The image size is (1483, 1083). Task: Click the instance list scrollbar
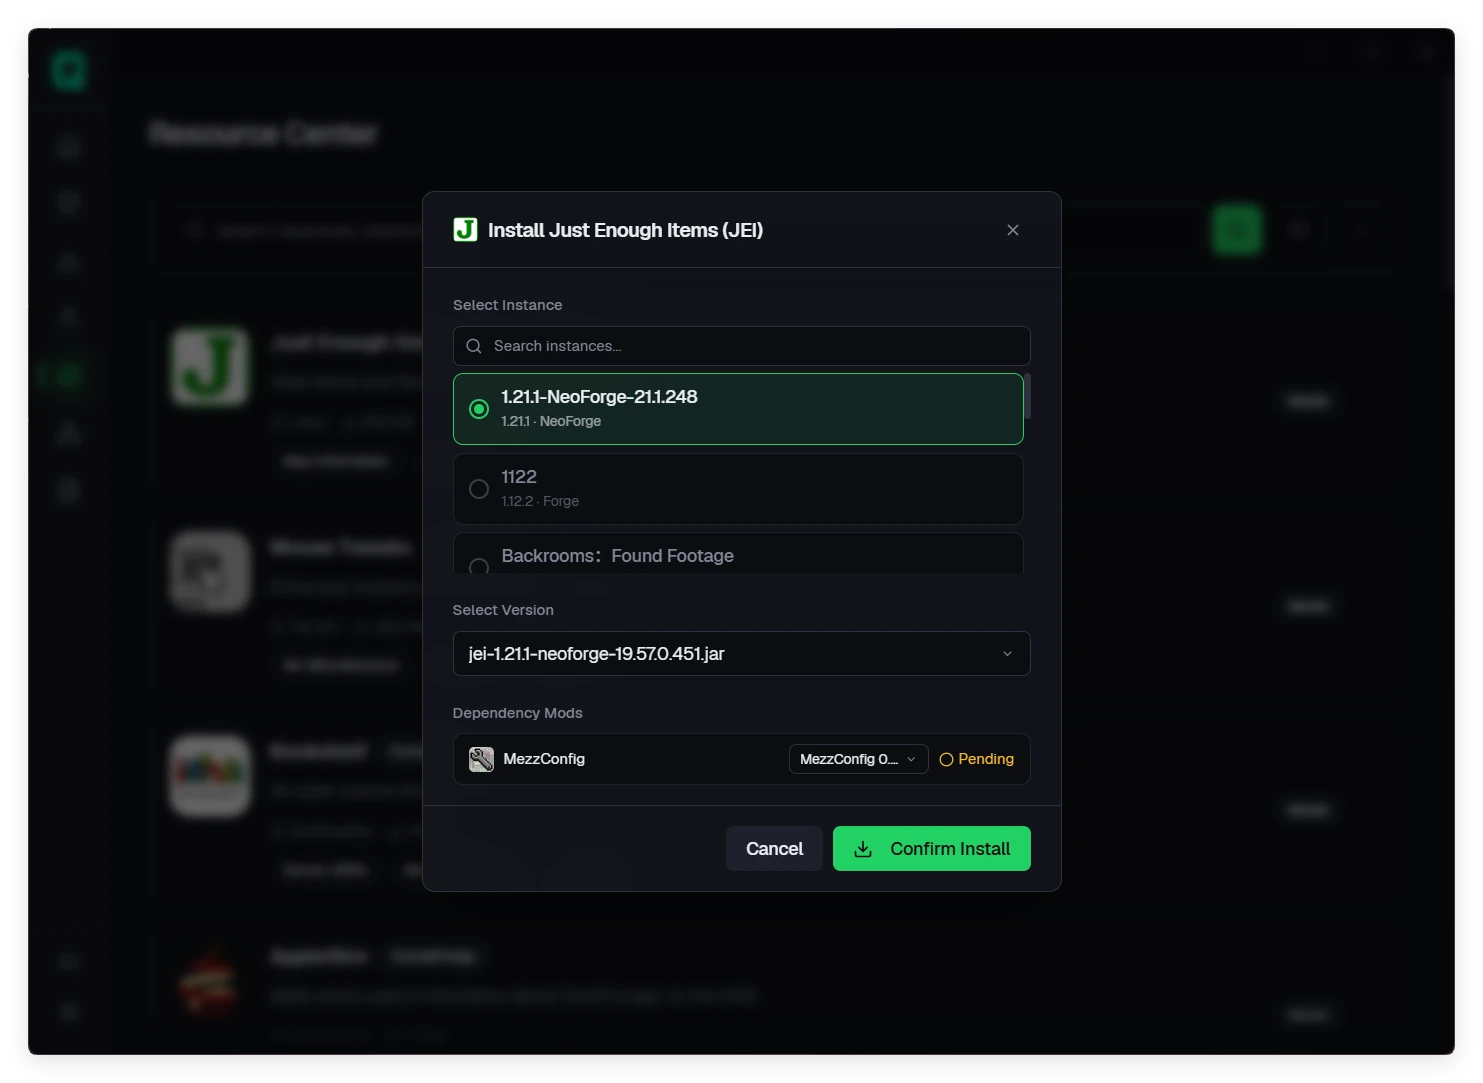[1027, 396]
